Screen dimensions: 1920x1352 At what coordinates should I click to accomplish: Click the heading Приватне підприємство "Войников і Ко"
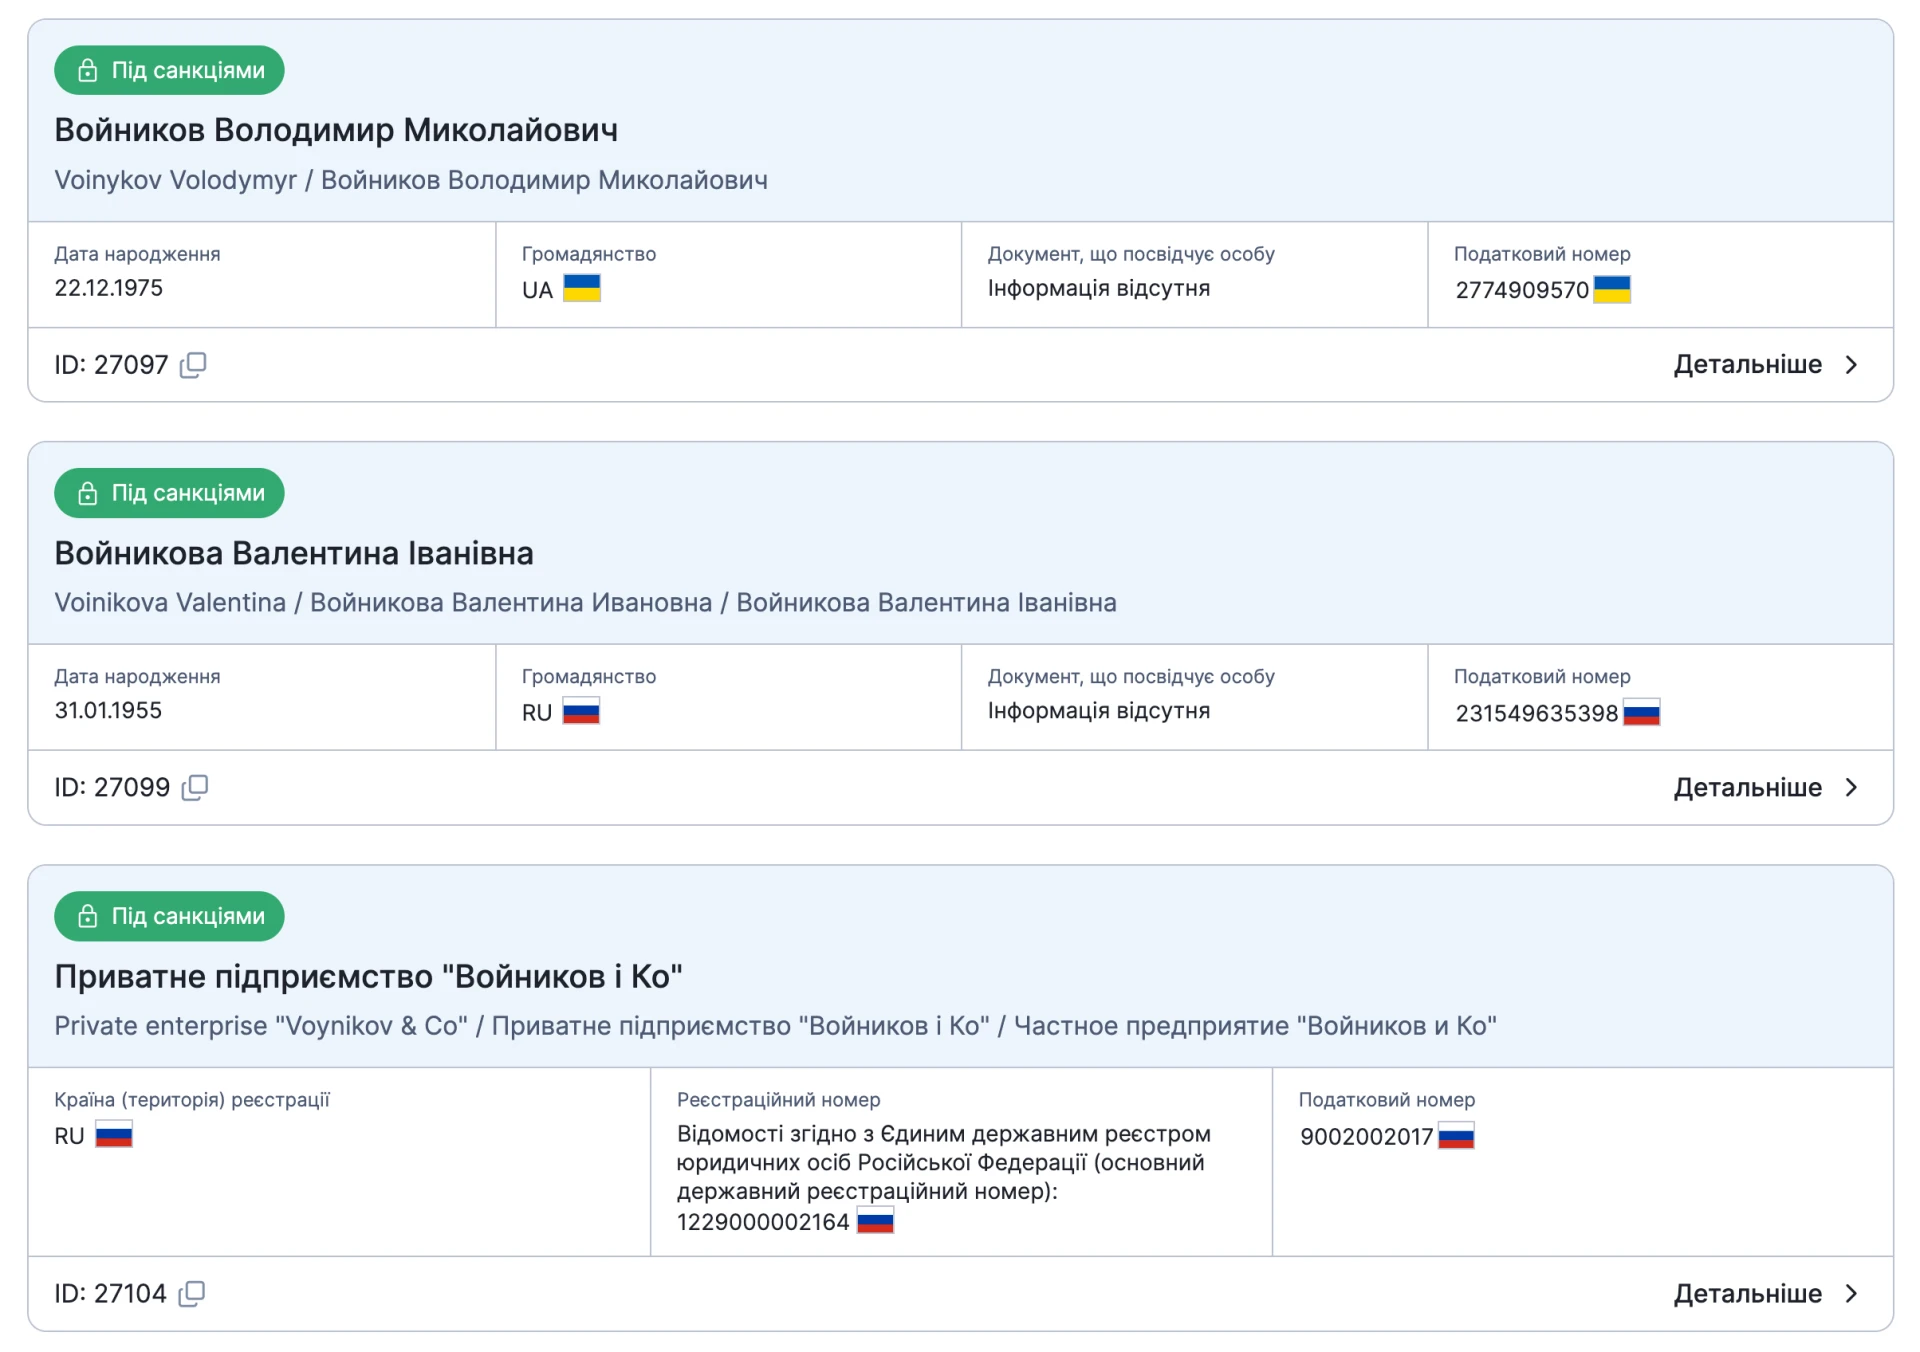point(368,976)
